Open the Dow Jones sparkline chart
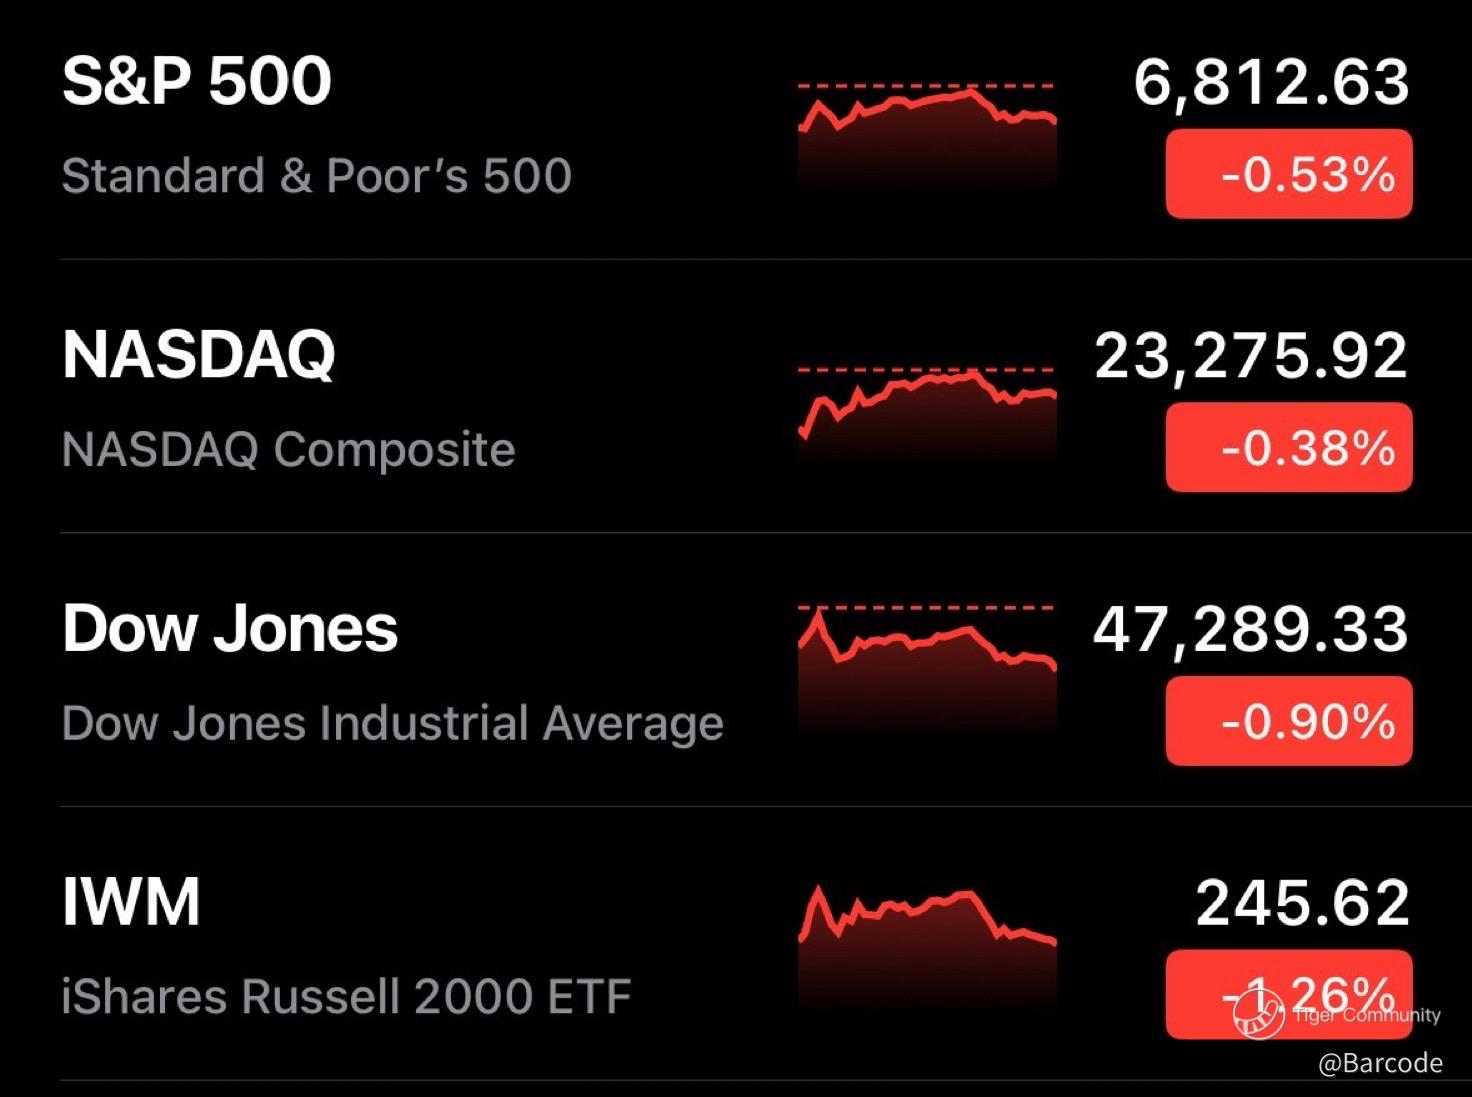 927,668
